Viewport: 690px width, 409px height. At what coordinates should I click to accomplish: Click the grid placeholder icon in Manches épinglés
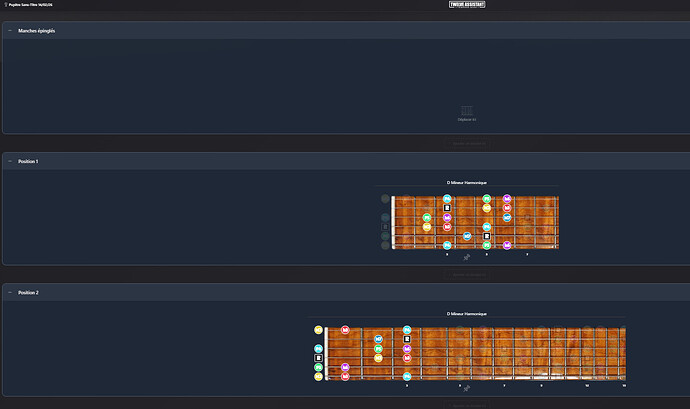tap(466, 110)
